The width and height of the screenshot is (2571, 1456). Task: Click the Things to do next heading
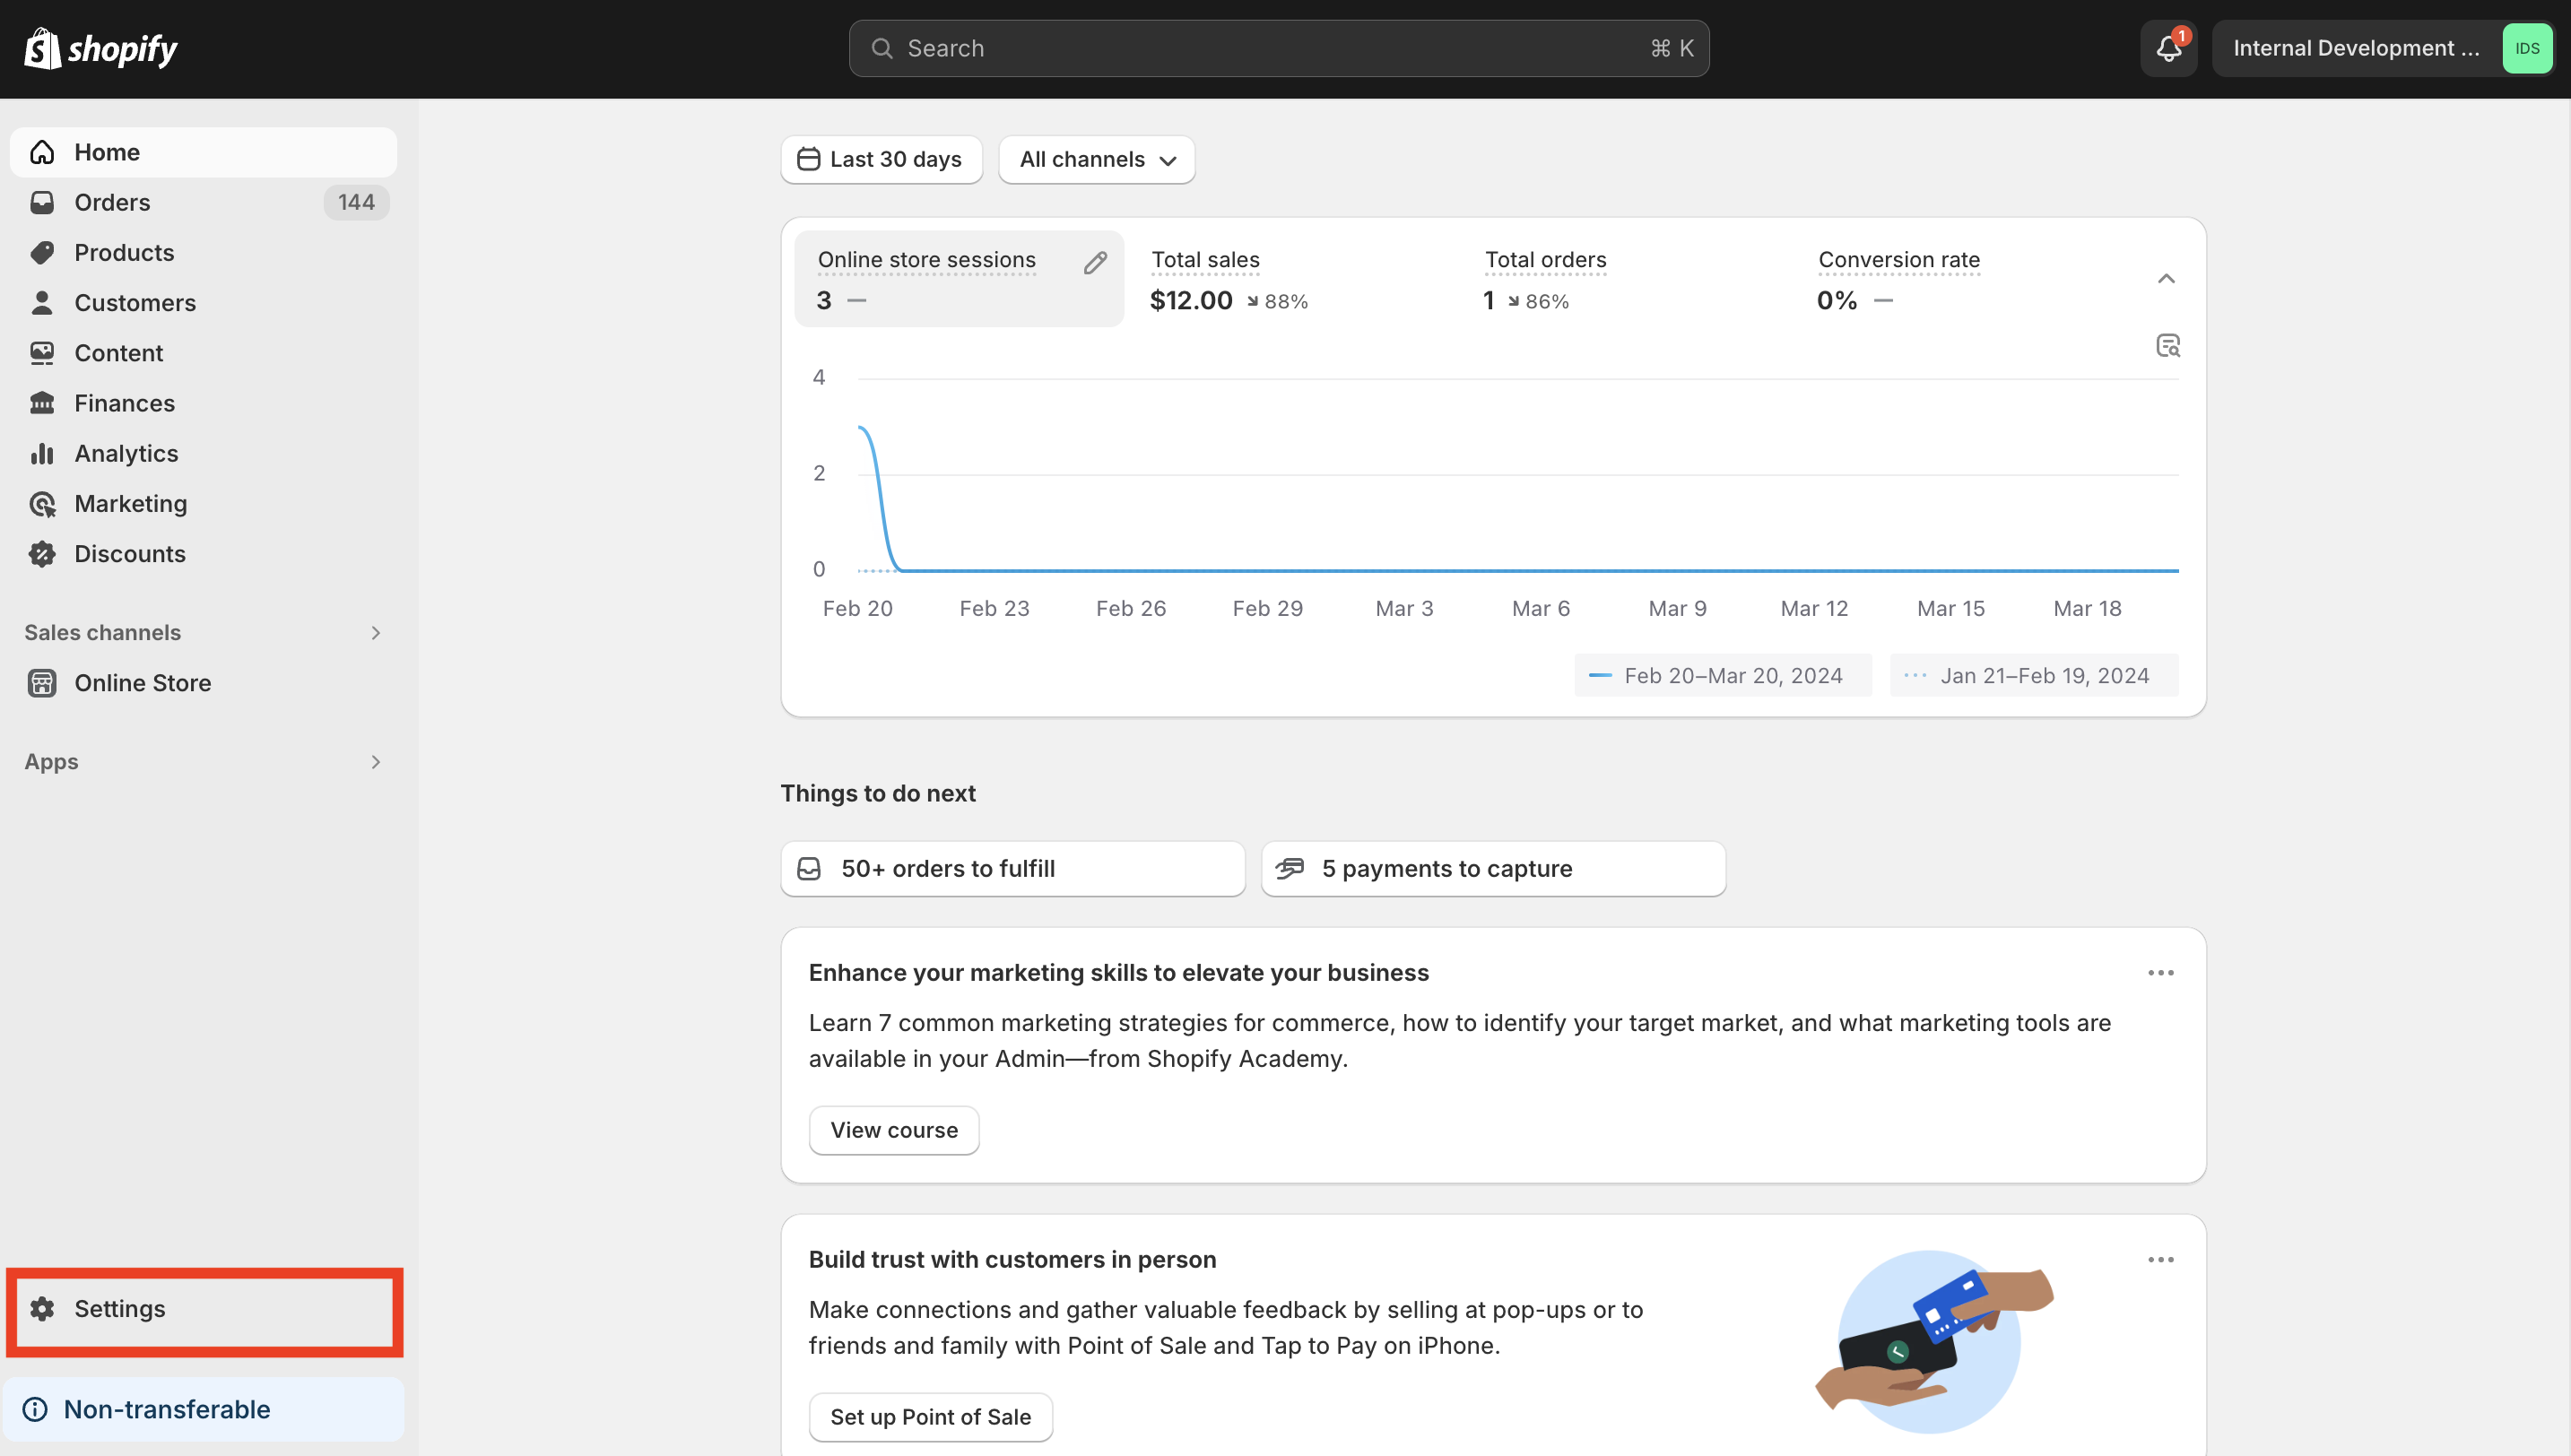click(877, 793)
